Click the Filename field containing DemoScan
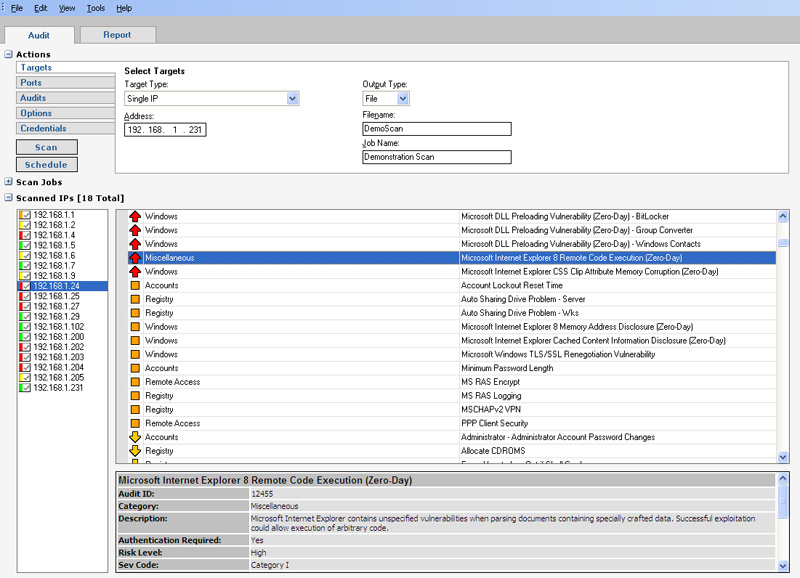Screen dimensions: 800x578 (x=437, y=129)
